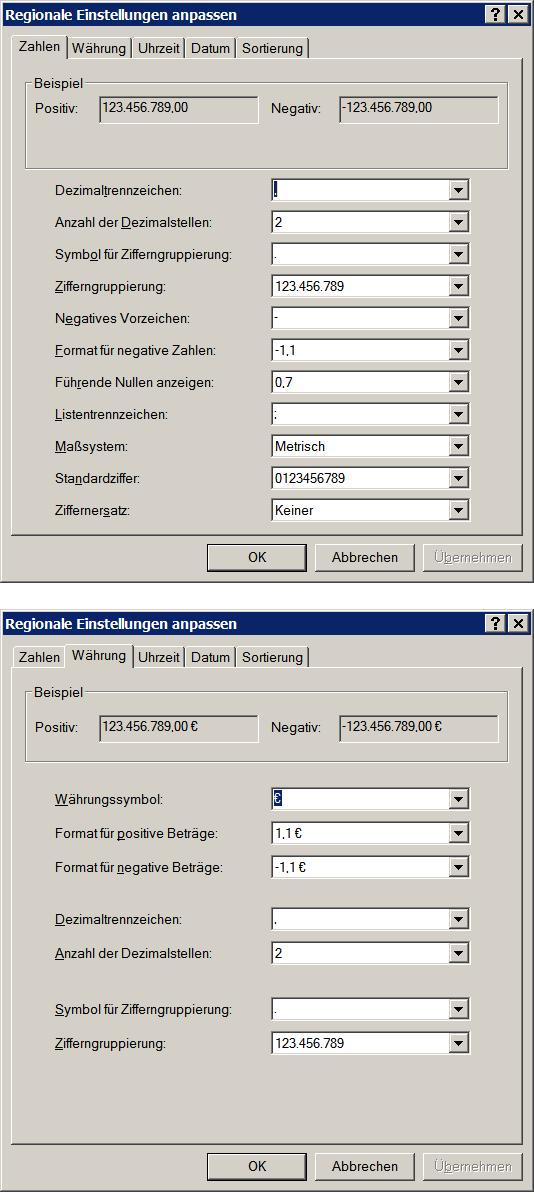Image resolution: width=534 pixels, height=1200 pixels.
Task: Select the Sortierung tab in the lower dialog
Action: tap(272, 657)
